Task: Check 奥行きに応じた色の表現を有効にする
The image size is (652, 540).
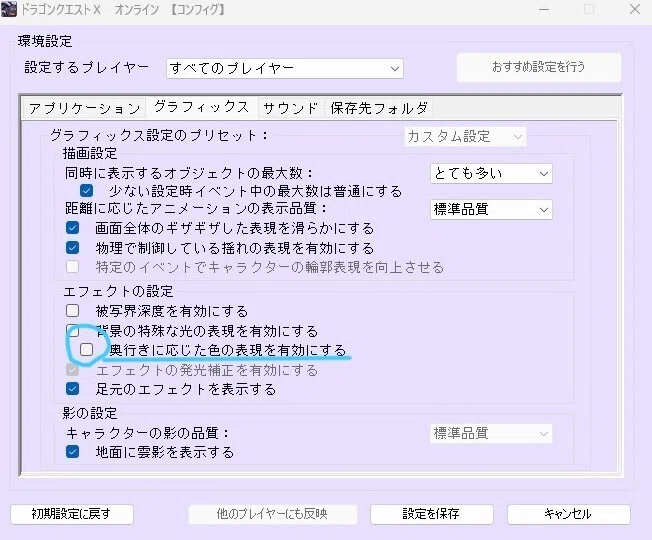Action: coord(86,350)
